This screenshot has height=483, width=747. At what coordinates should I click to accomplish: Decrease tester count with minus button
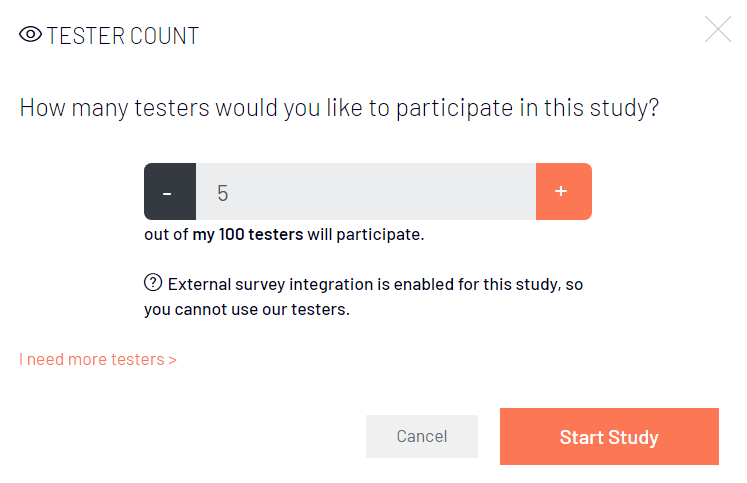[x=170, y=191]
